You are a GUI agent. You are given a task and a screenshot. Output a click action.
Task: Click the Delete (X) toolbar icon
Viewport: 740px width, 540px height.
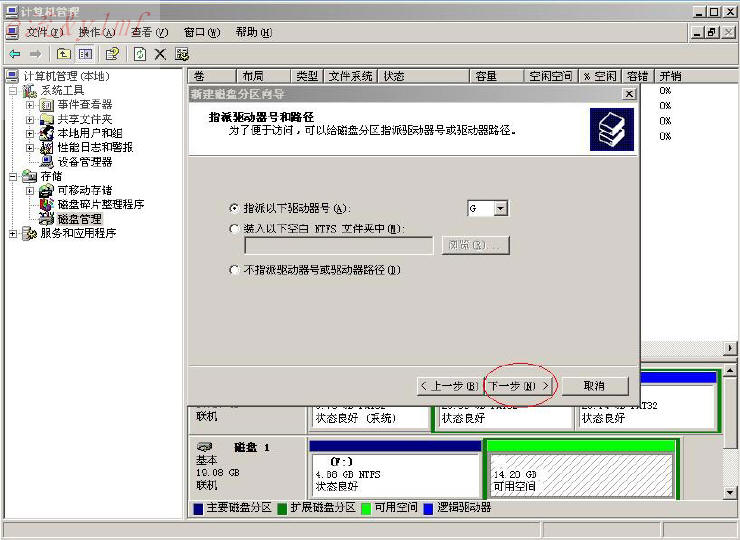pyautogui.click(x=160, y=54)
